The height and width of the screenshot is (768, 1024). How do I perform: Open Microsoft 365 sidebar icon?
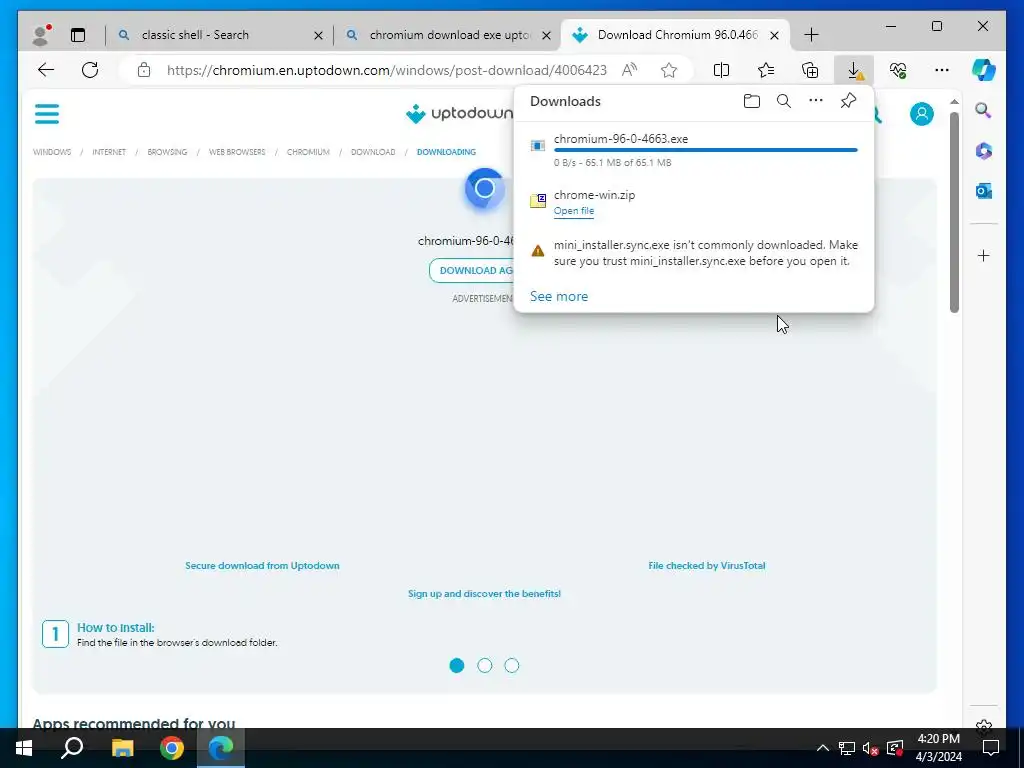tap(984, 151)
